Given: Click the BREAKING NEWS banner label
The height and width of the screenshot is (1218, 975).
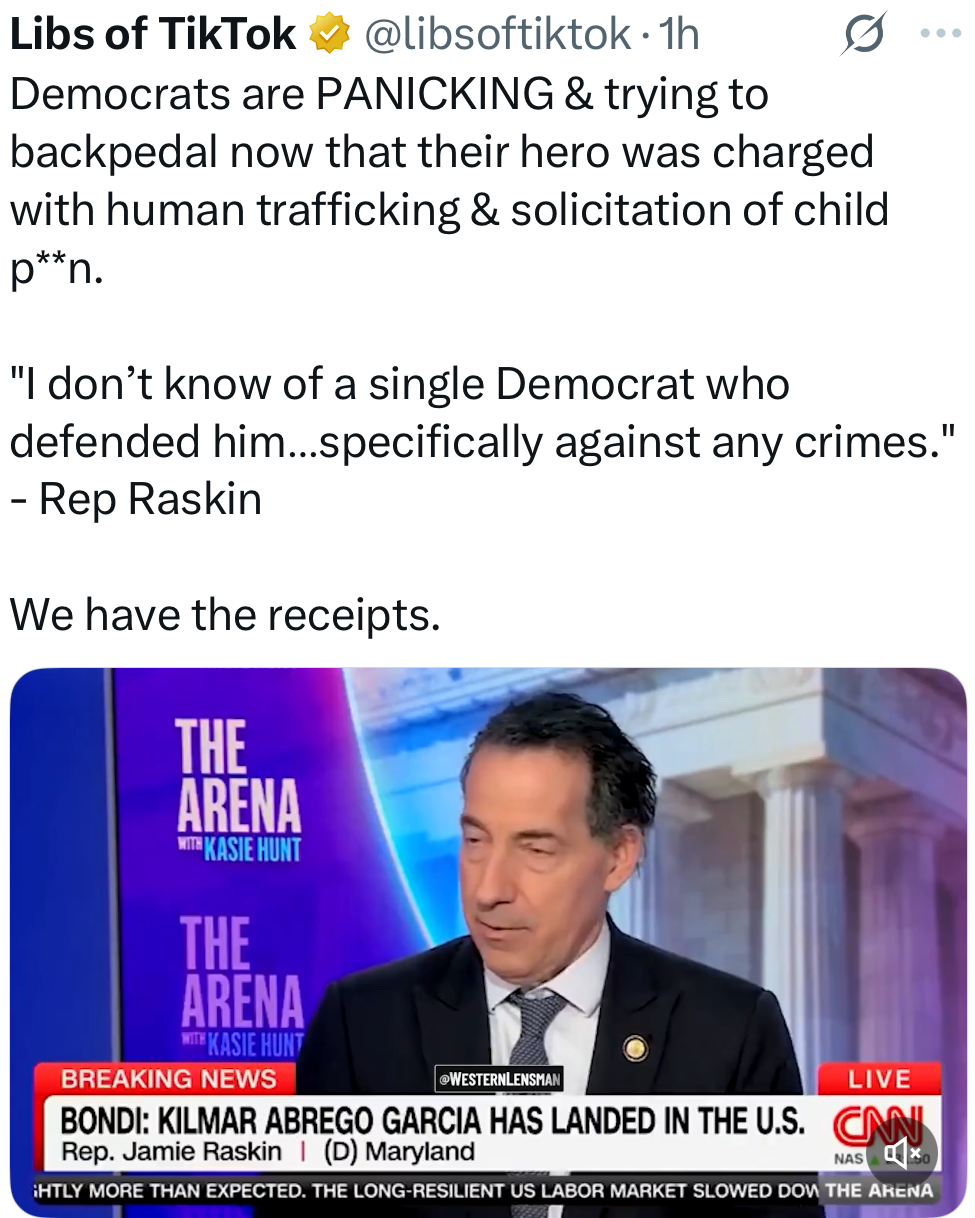Looking at the screenshot, I should [x=168, y=1078].
